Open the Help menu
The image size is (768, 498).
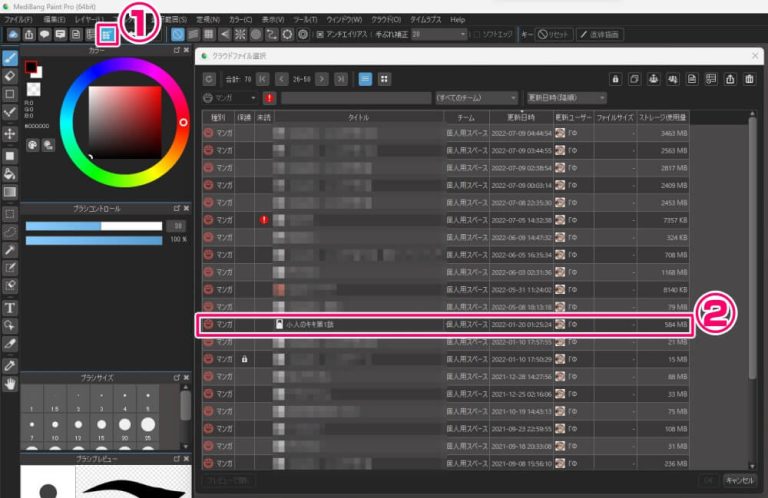tap(457, 19)
